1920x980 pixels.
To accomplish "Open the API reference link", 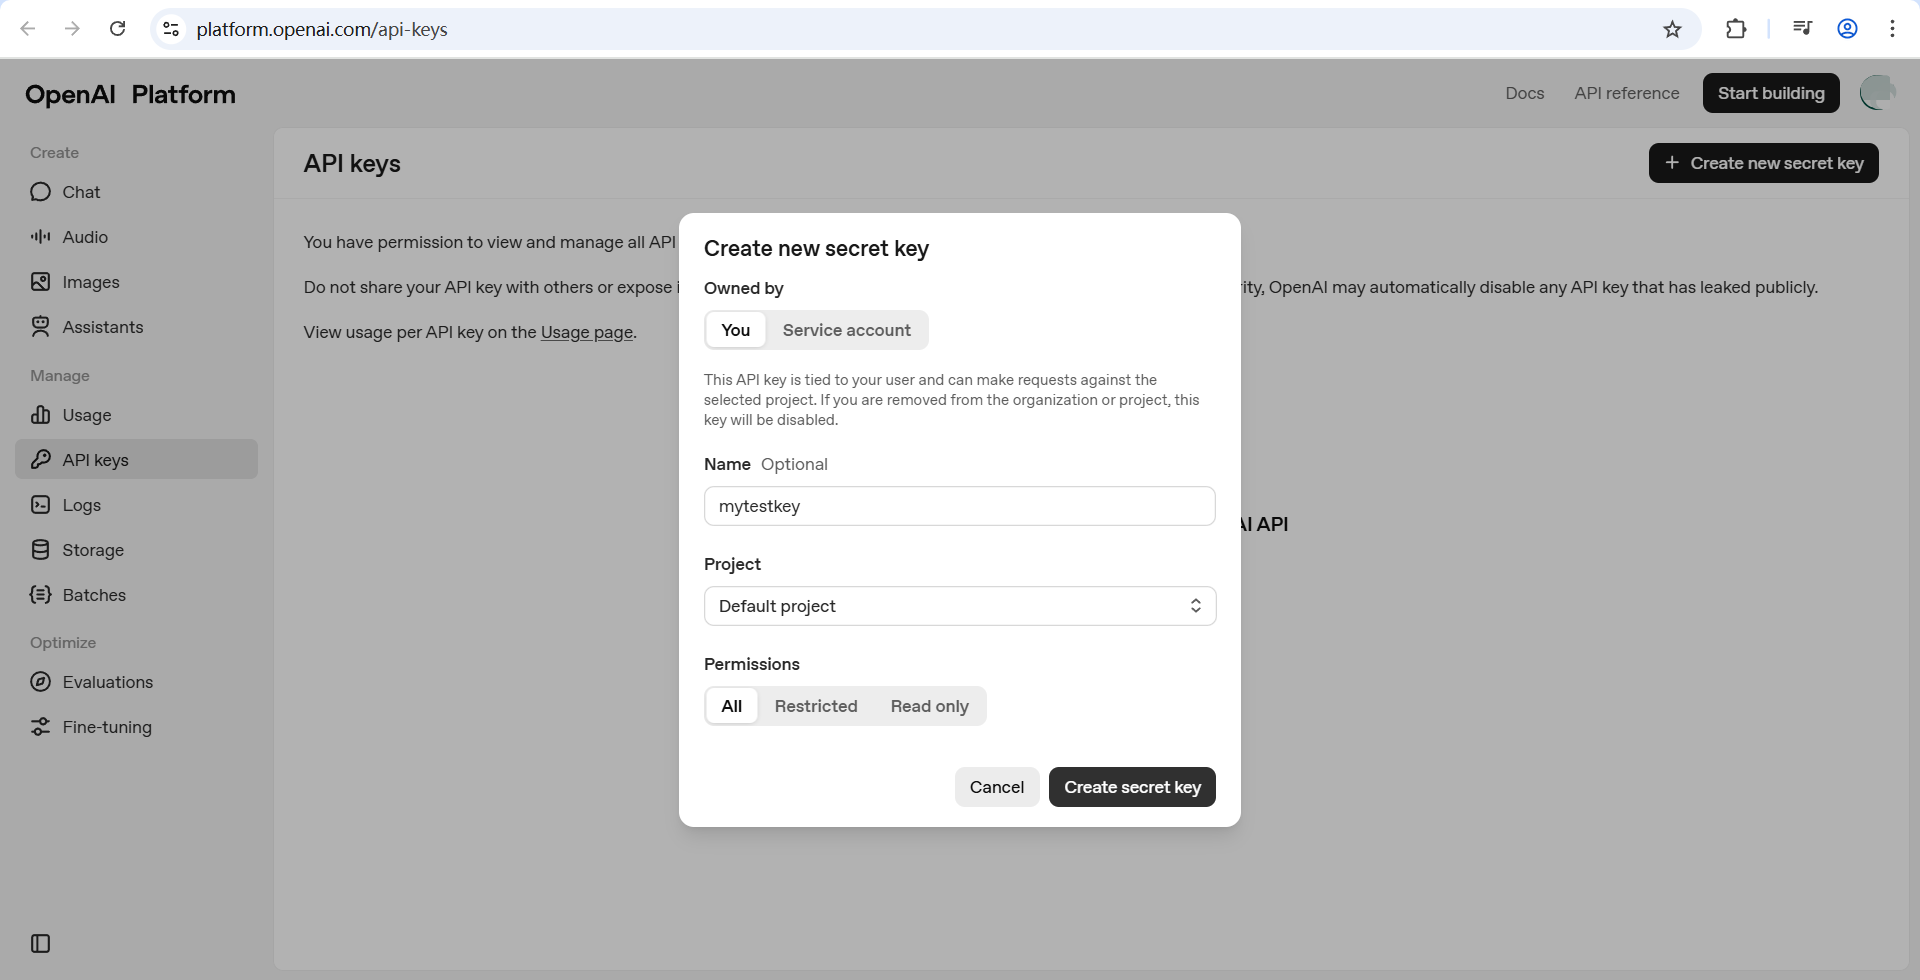I will (1627, 93).
